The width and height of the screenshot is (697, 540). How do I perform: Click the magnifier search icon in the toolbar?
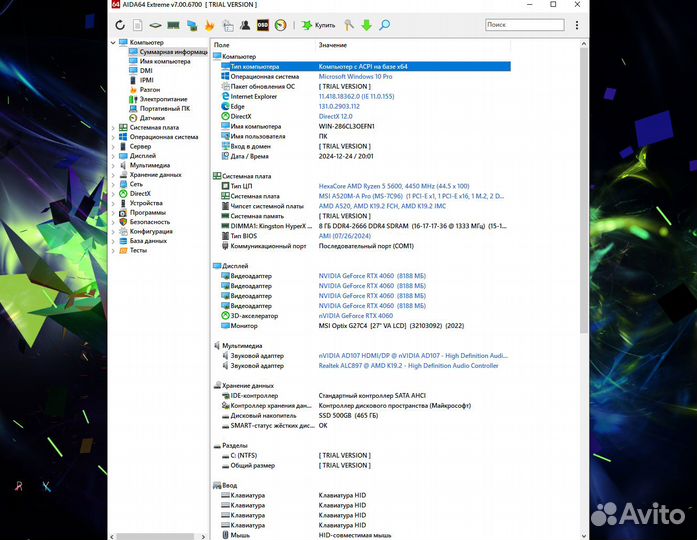385,25
